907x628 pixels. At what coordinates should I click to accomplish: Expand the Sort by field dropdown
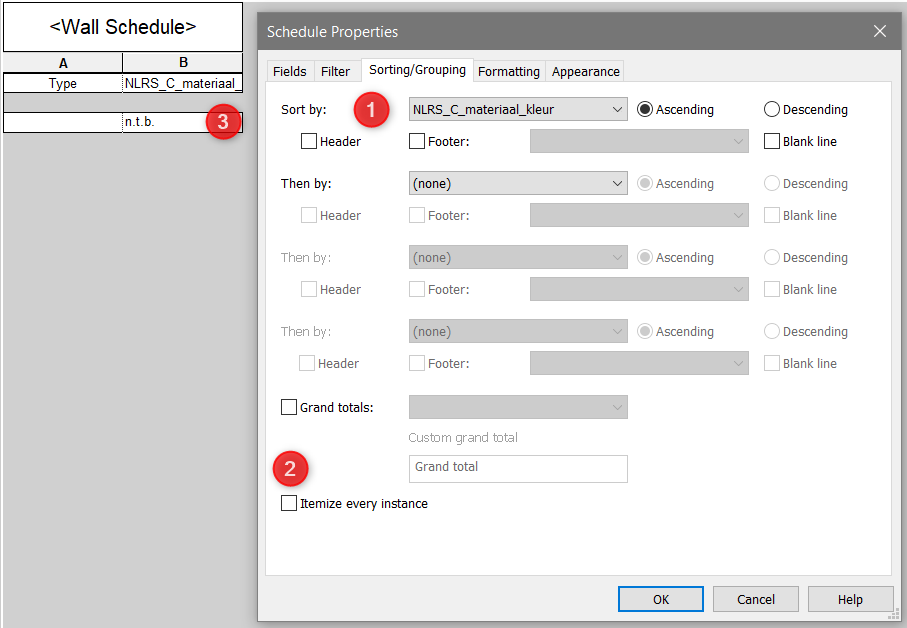click(518, 109)
